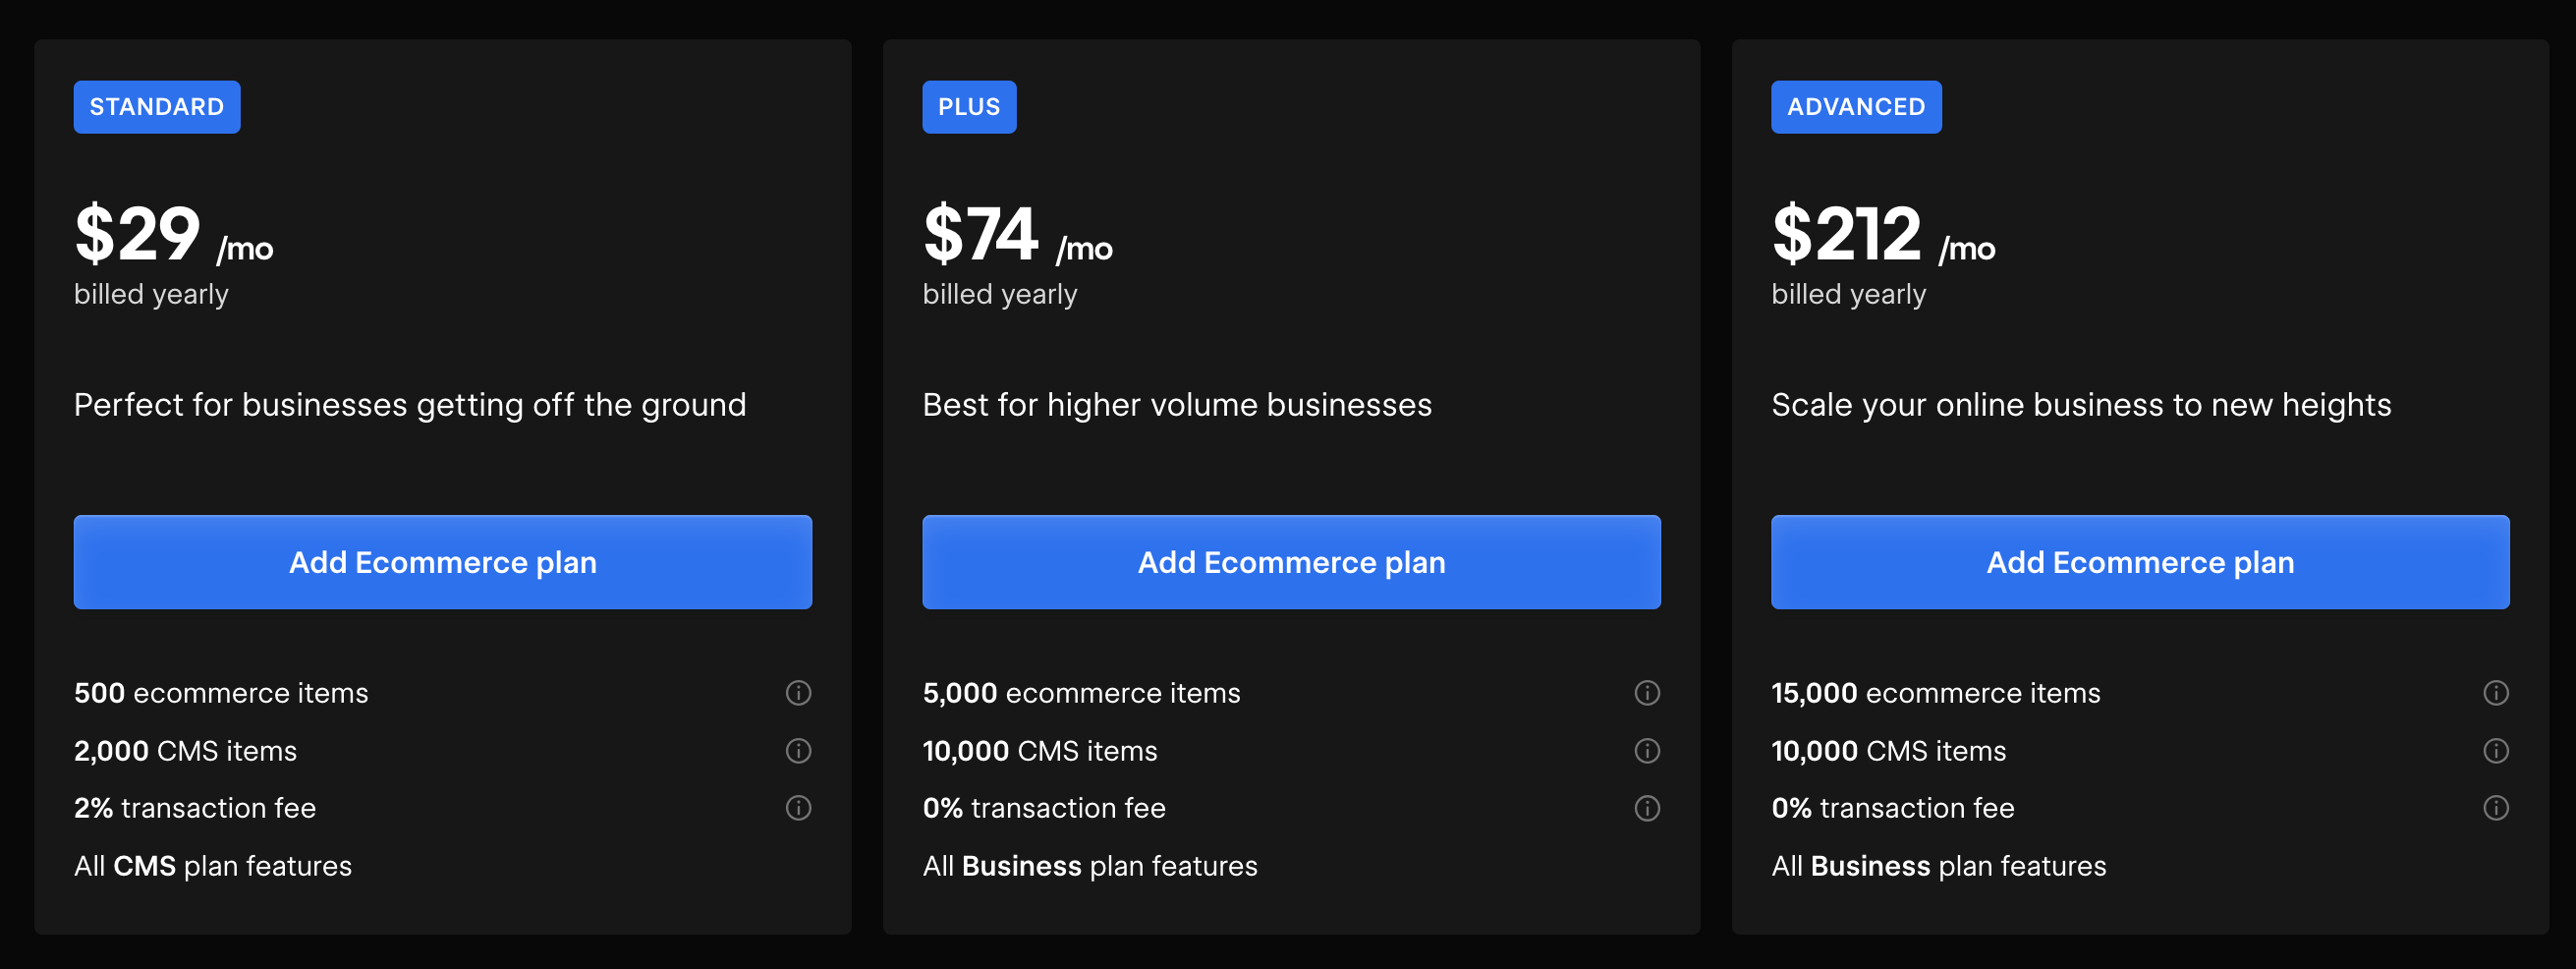
Task: Click '15,000 ecommerce items' text
Action: pos(1936,693)
